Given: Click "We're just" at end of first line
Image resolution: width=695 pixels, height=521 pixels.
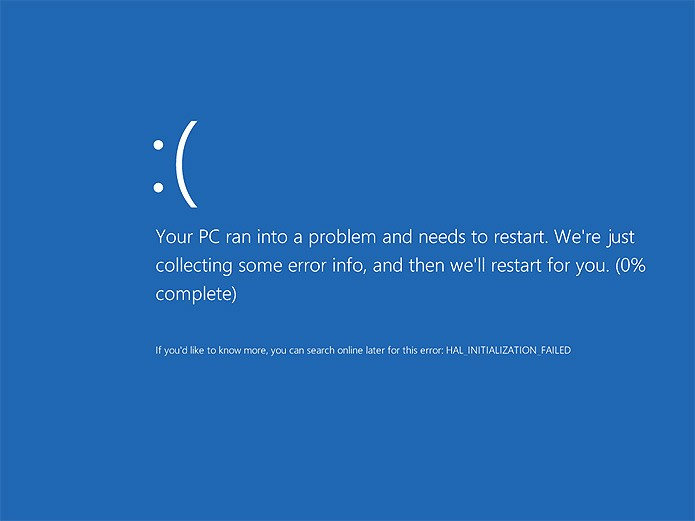Looking at the screenshot, I should (595, 237).
